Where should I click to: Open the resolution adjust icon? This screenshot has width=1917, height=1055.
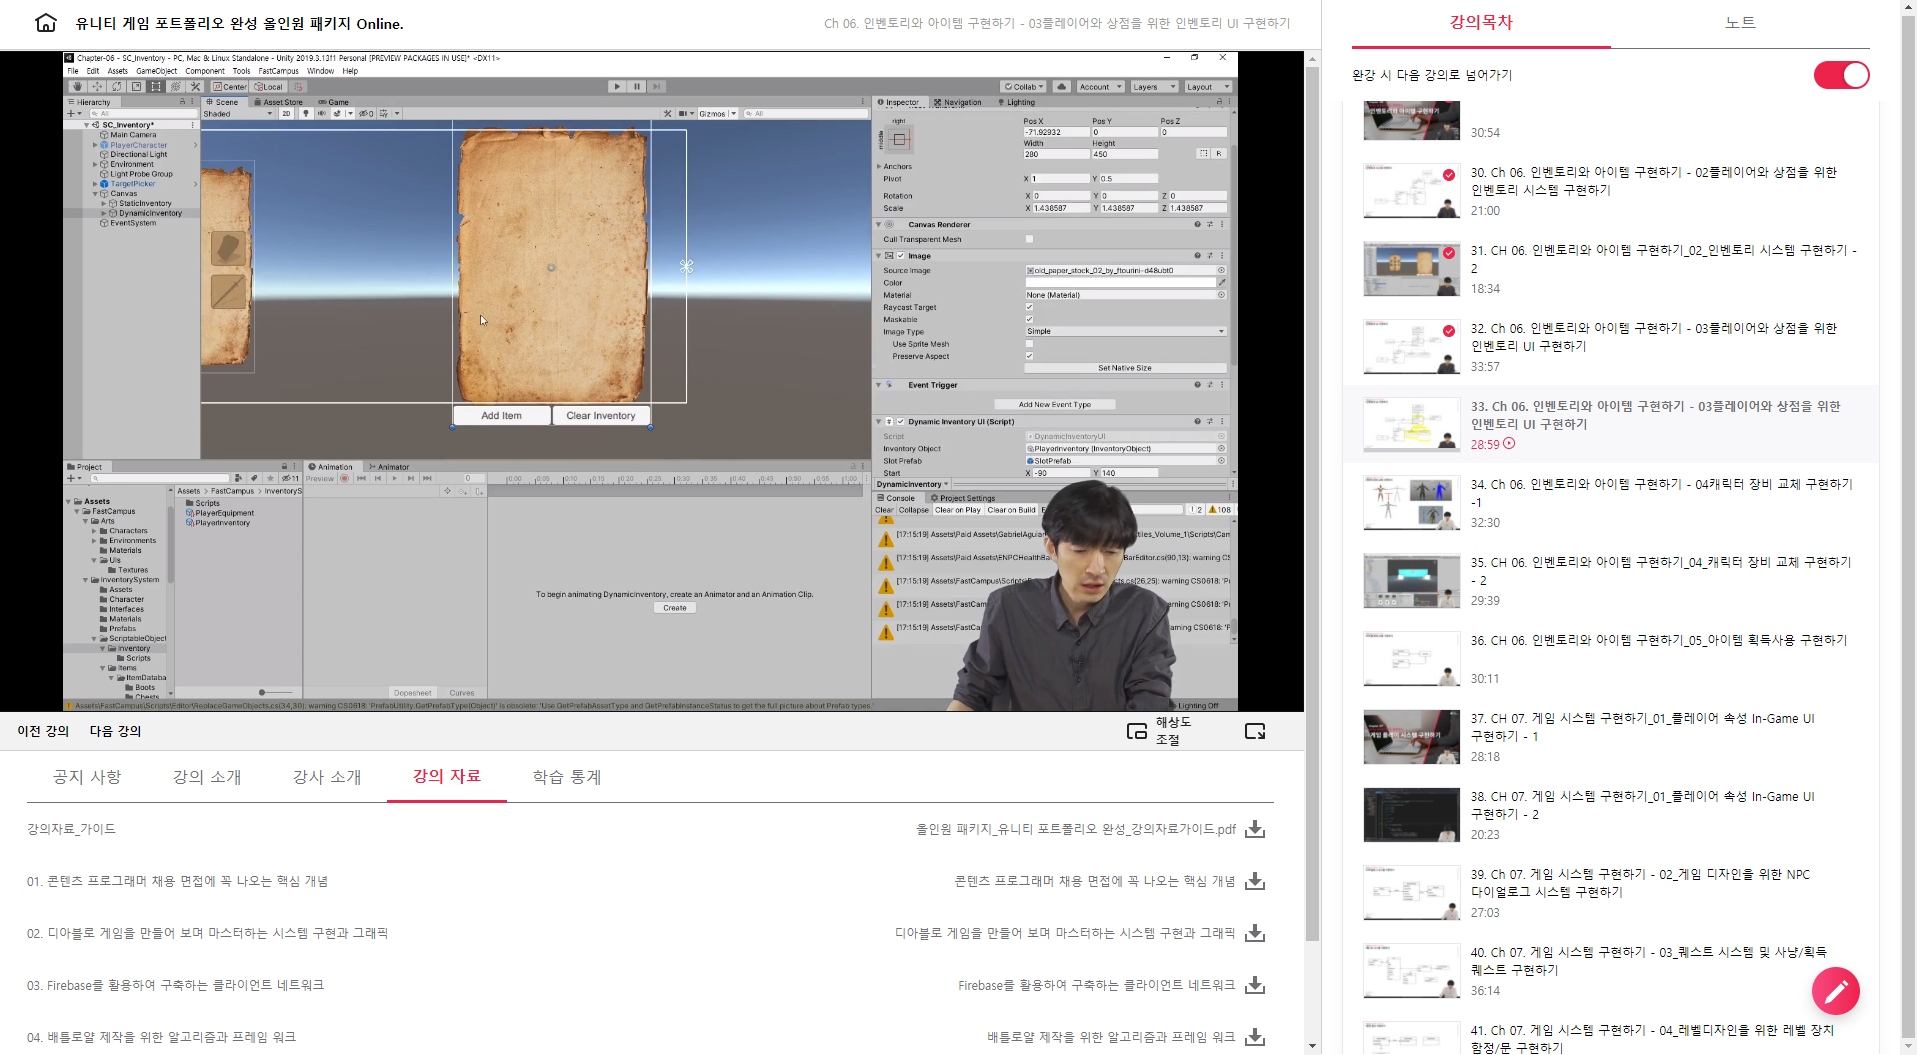tap(1137, 731)
